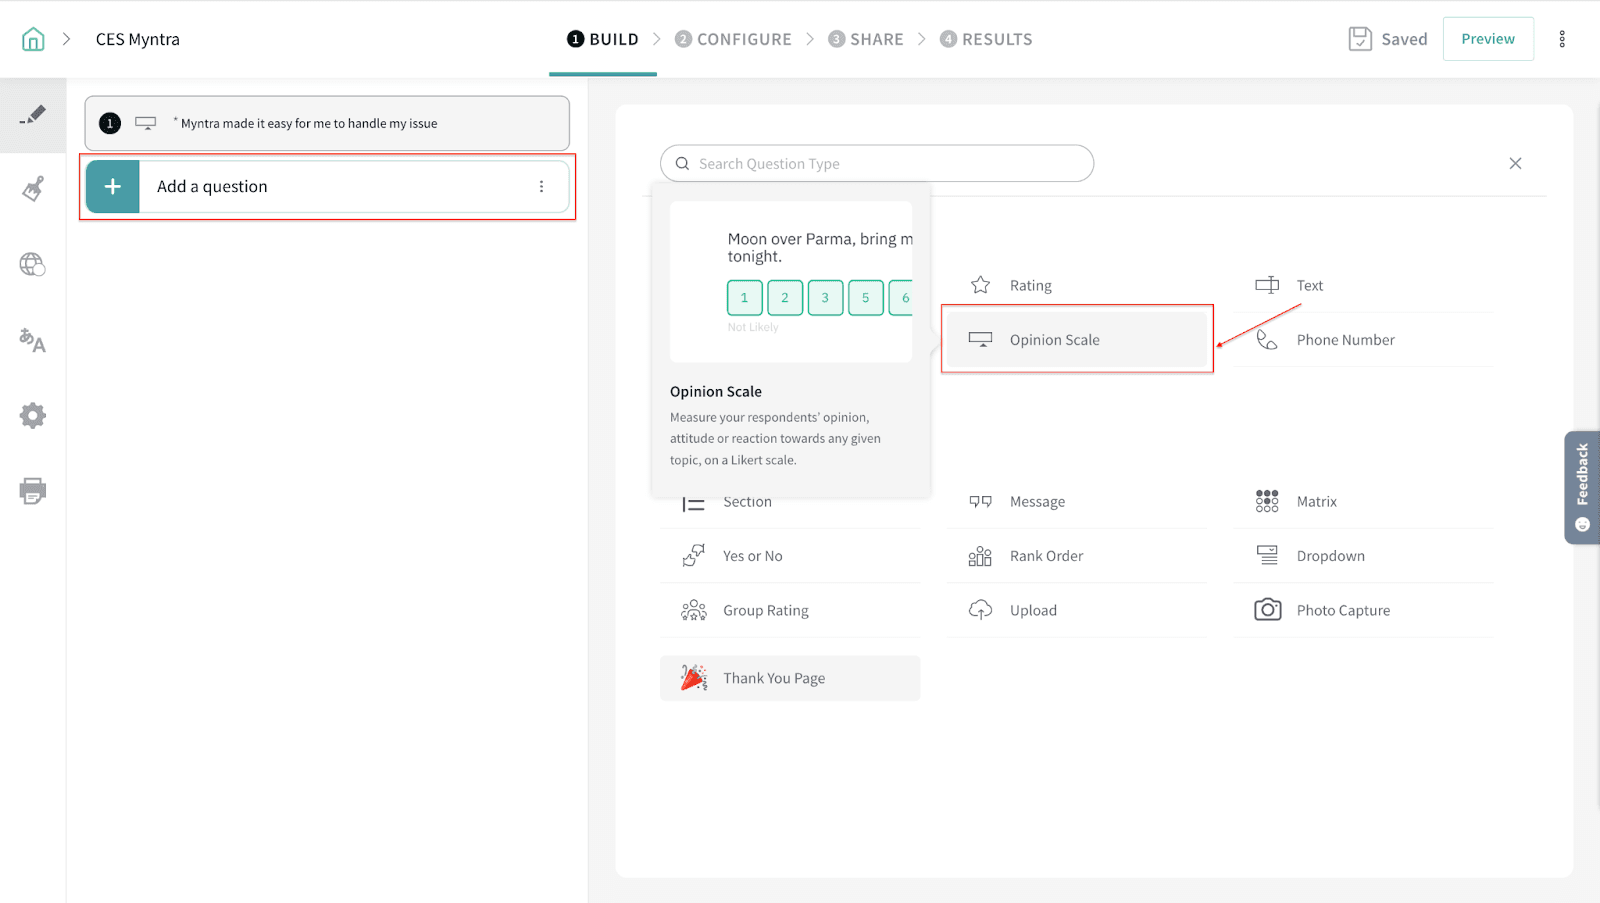
Task: Select the build pencil sidebar icon
Action: [x=33, y=115]
